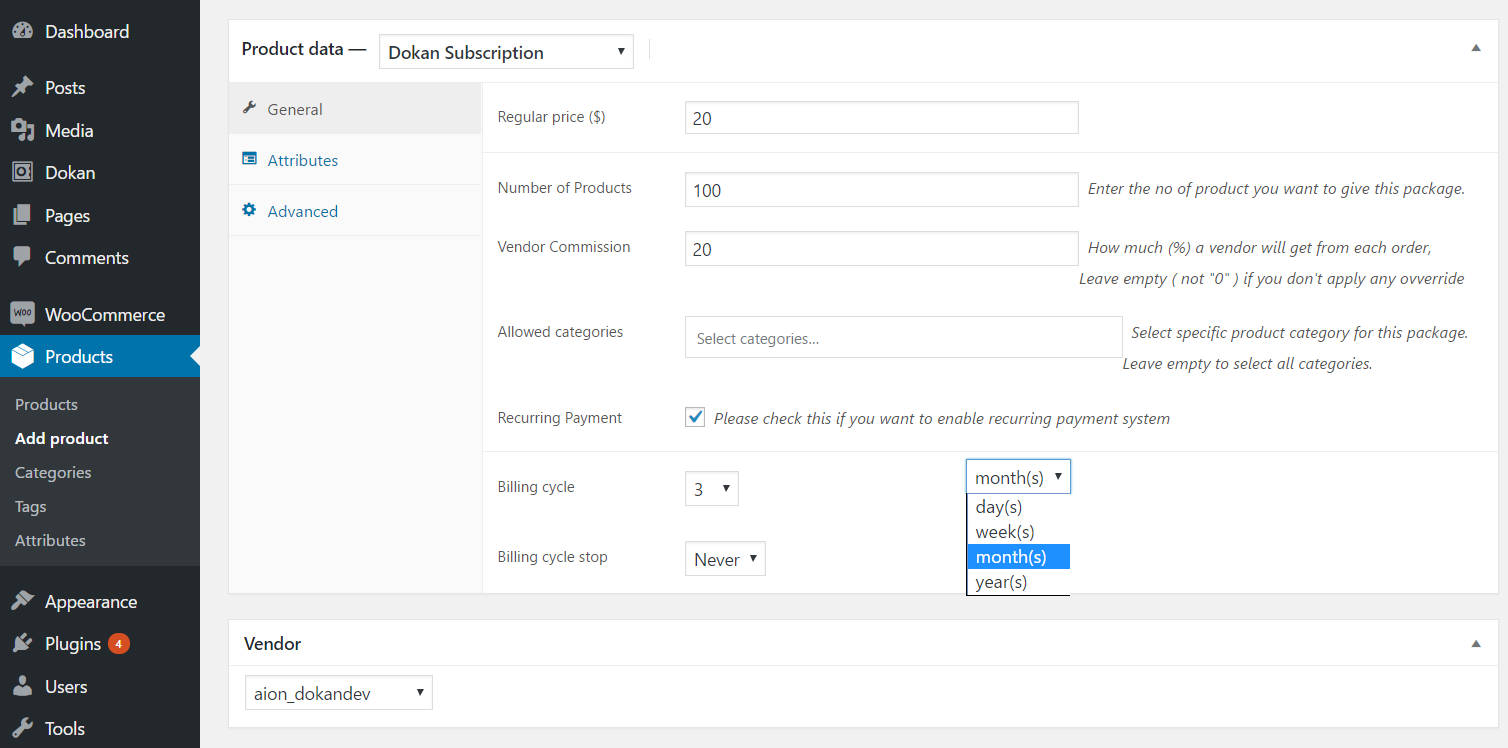Click the Plugins plug icon
The image size is (1508, 748).
(22, 644)
